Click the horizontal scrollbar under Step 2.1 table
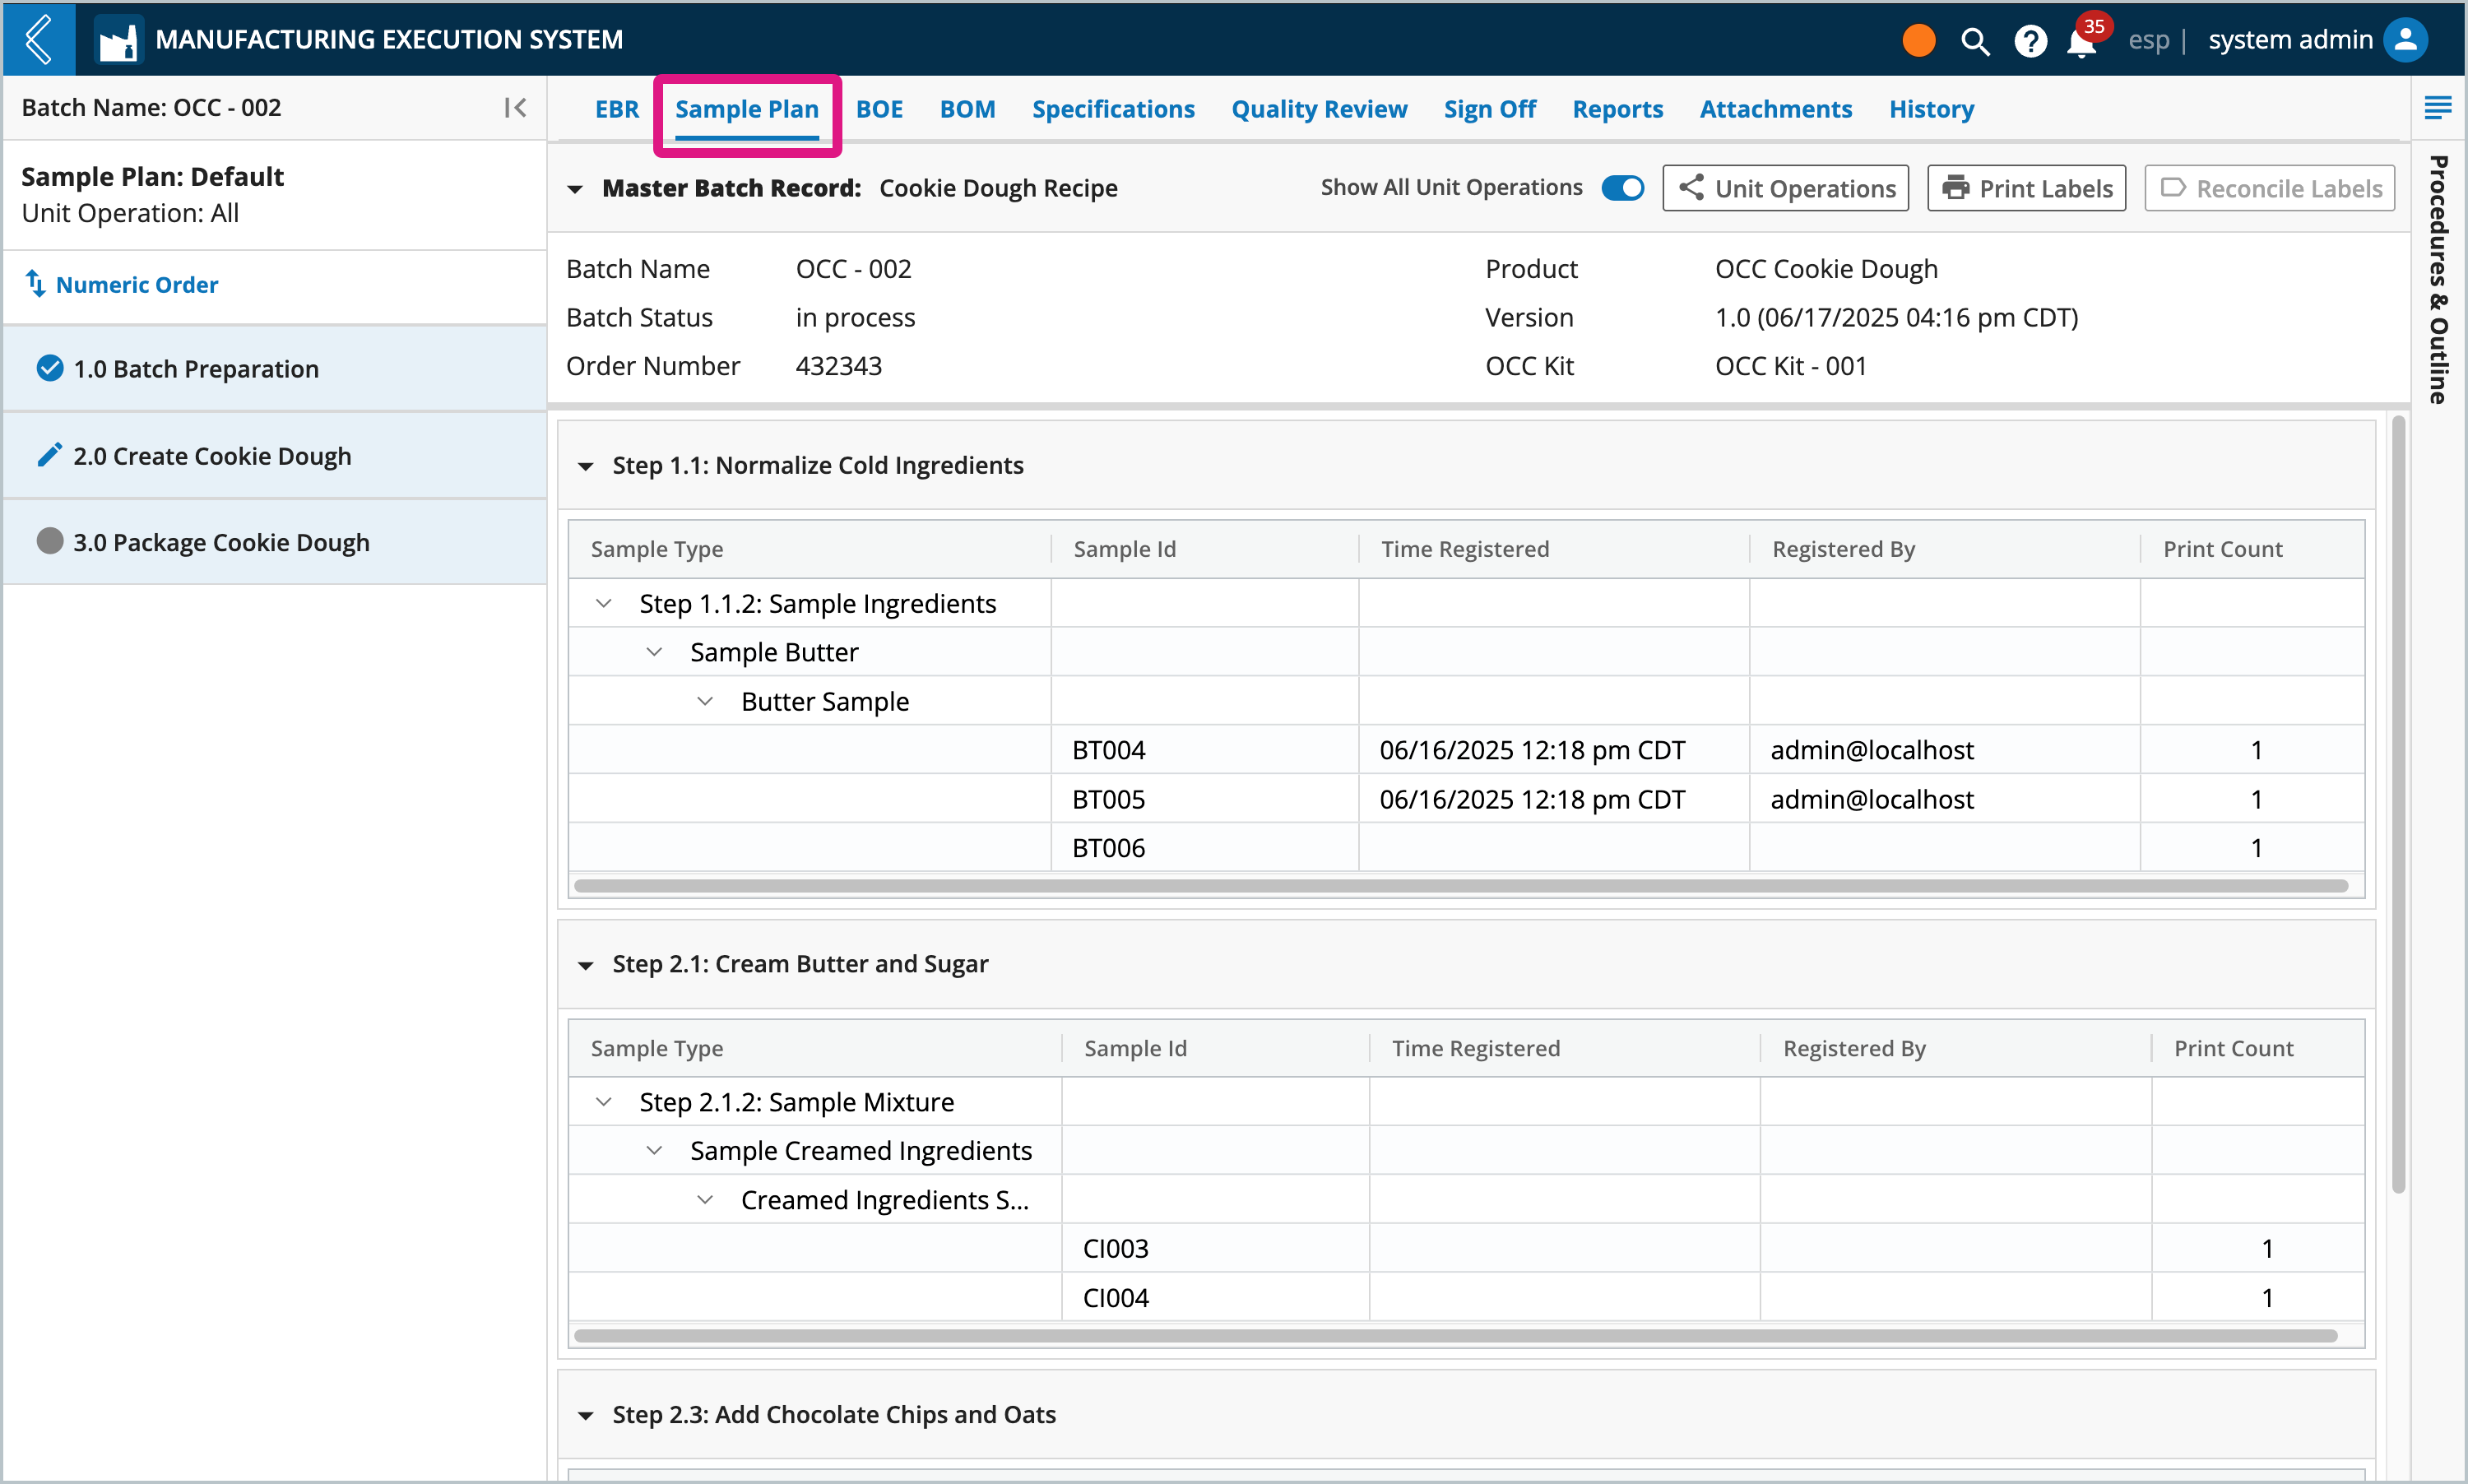The width and height of the screenshot is (2468, 1484). click(1455, 1336)
